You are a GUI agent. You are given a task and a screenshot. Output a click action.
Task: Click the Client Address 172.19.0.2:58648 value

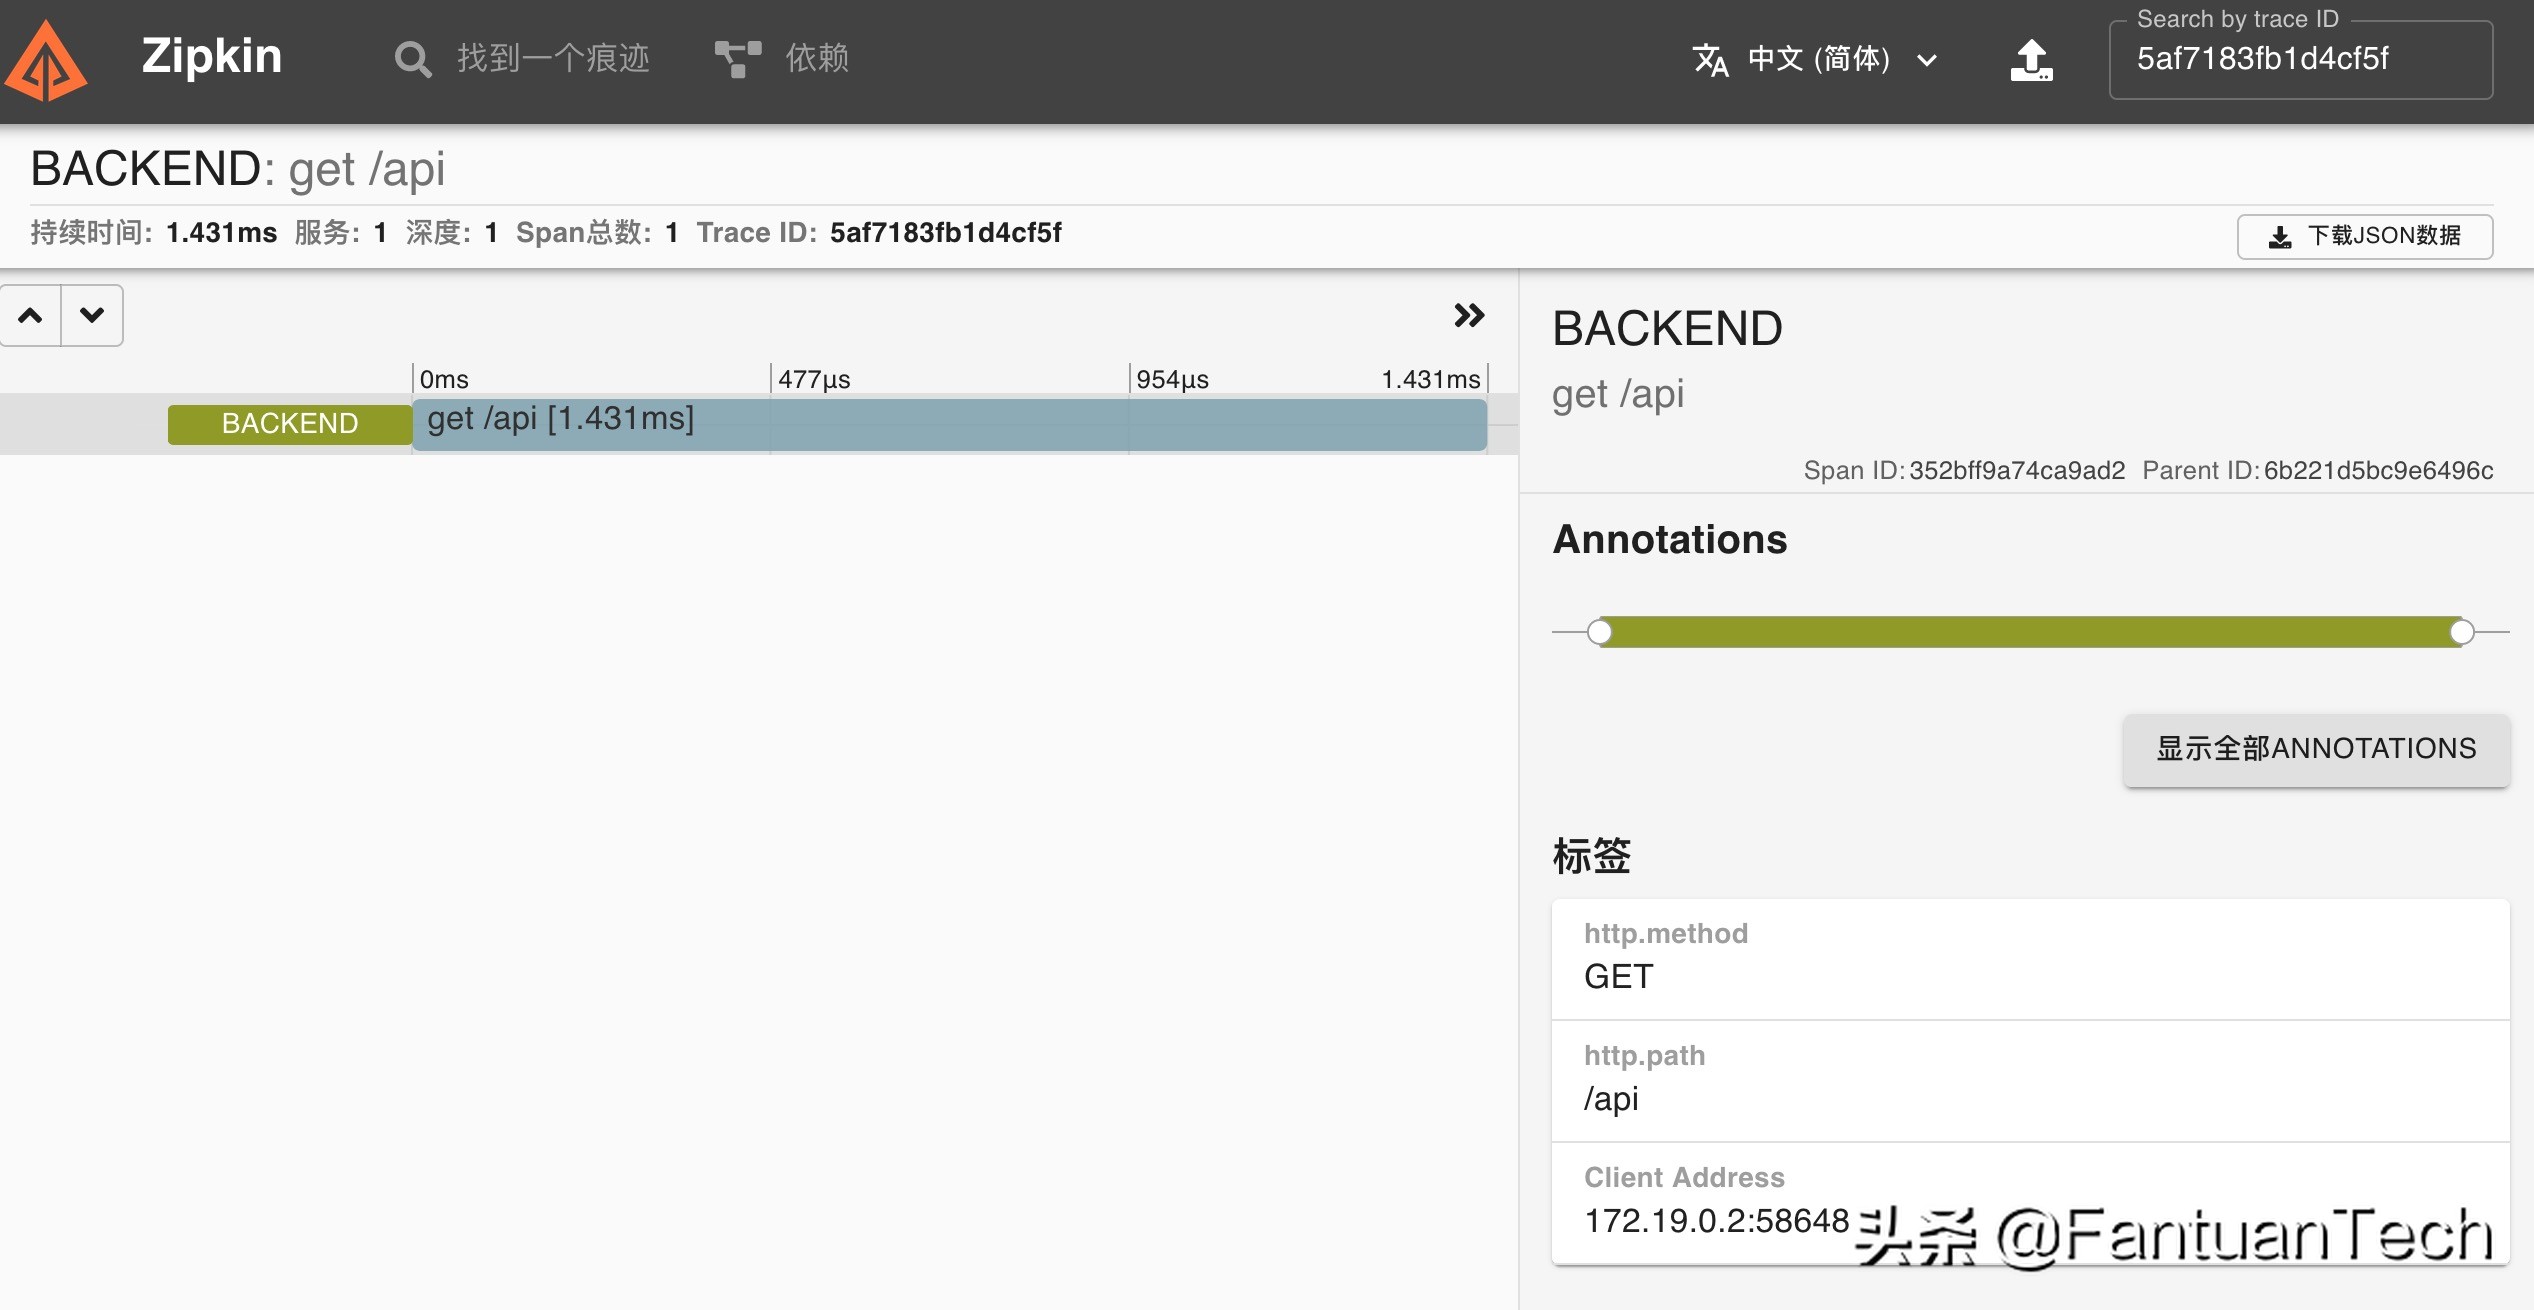click(1717, 1221)
